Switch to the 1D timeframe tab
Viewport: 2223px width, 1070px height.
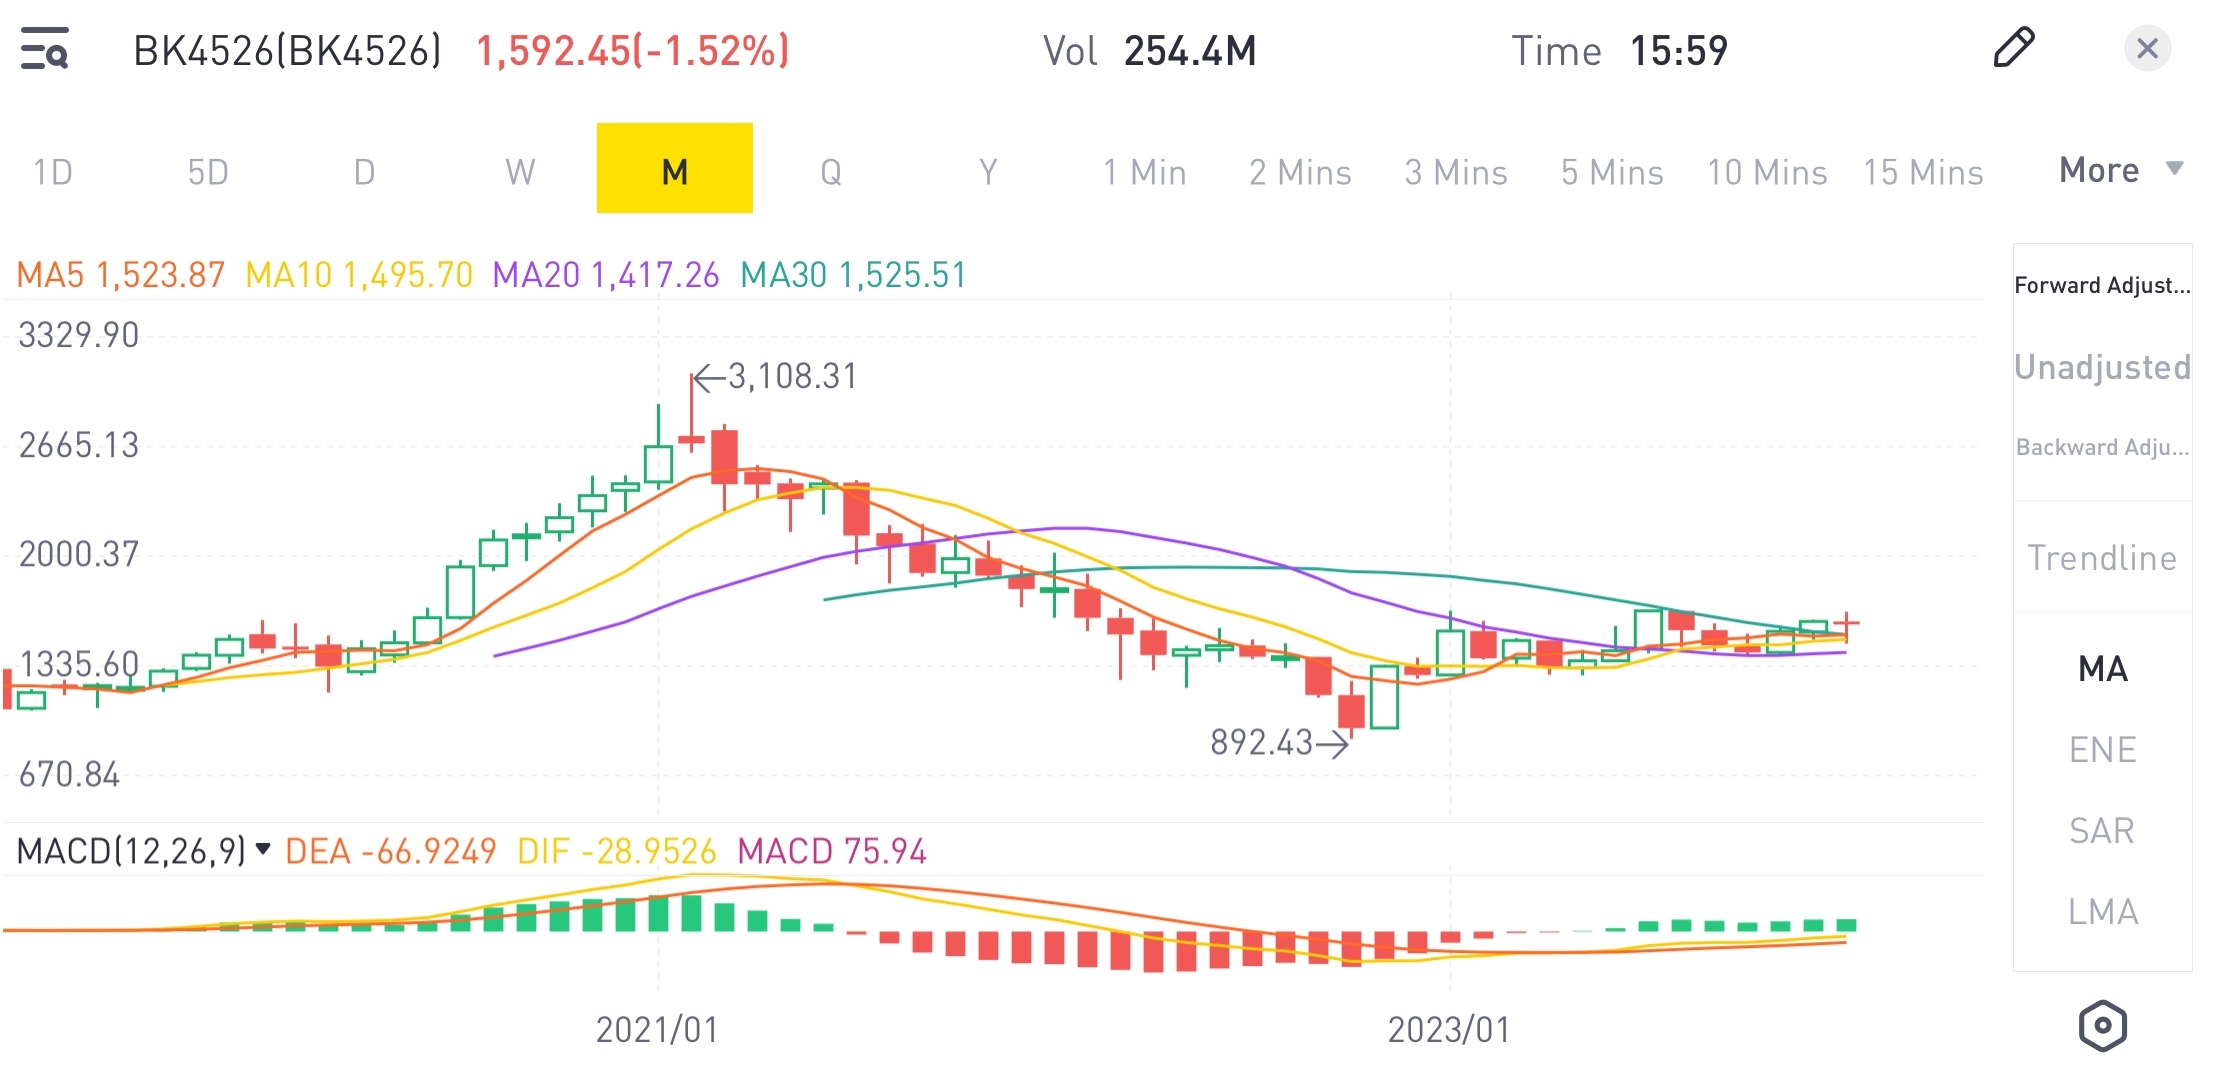pyautogui.click(x=53, y=171)
